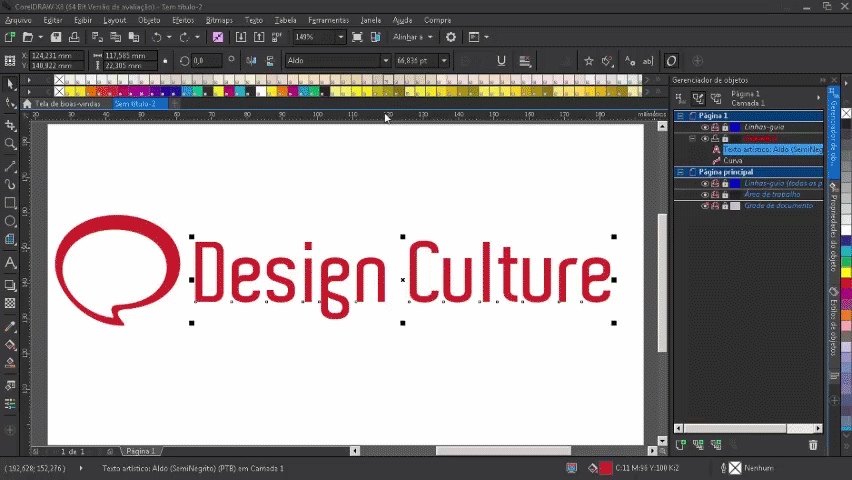This screenshot has width=852, height=480.
Task: Toggle visibility of Área de trabalho layer
Action: 704,194
